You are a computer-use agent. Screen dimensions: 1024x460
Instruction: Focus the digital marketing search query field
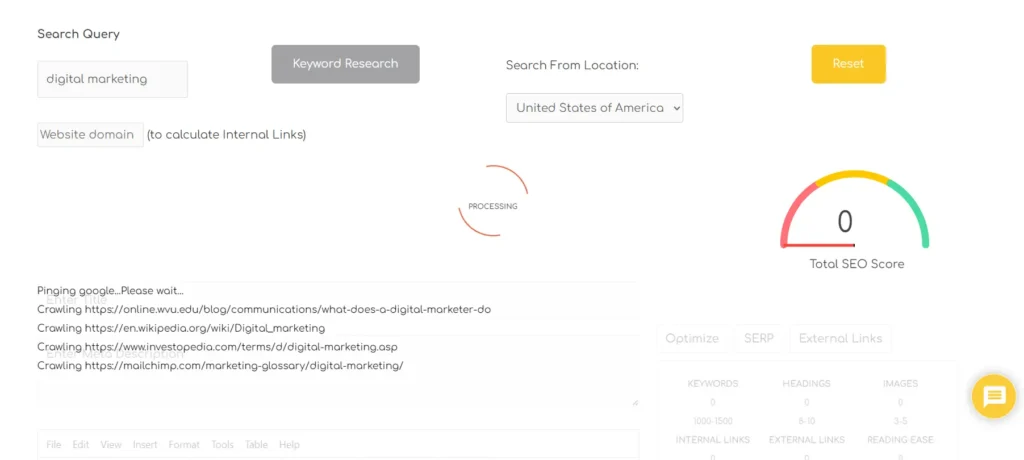pyautogui.click(x=112, y=79)
